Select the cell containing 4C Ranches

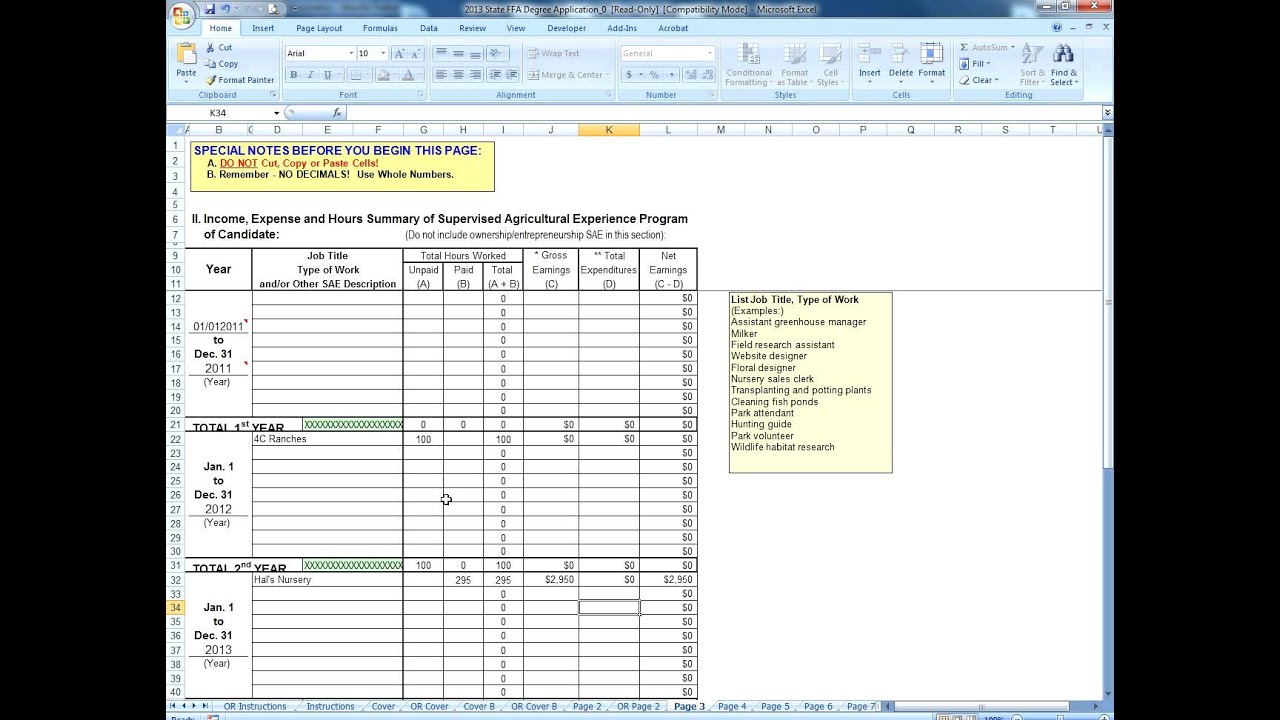pos(327,439)
